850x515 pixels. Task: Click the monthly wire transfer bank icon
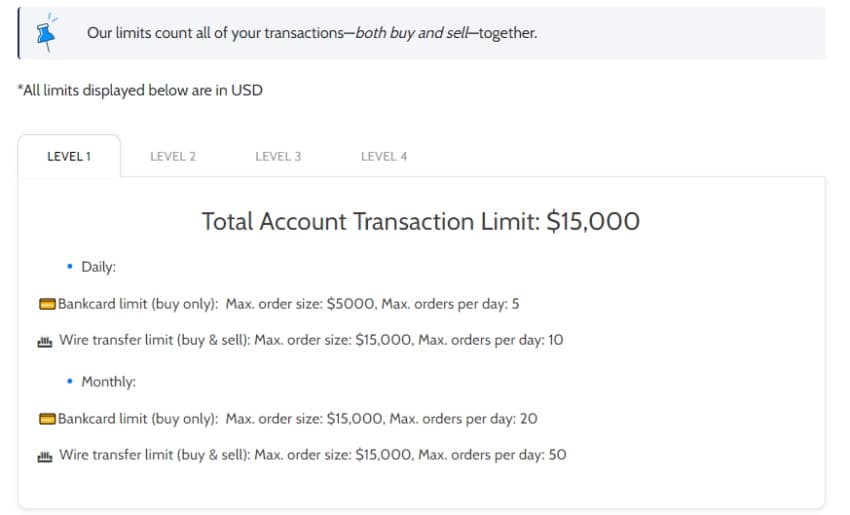45,456
